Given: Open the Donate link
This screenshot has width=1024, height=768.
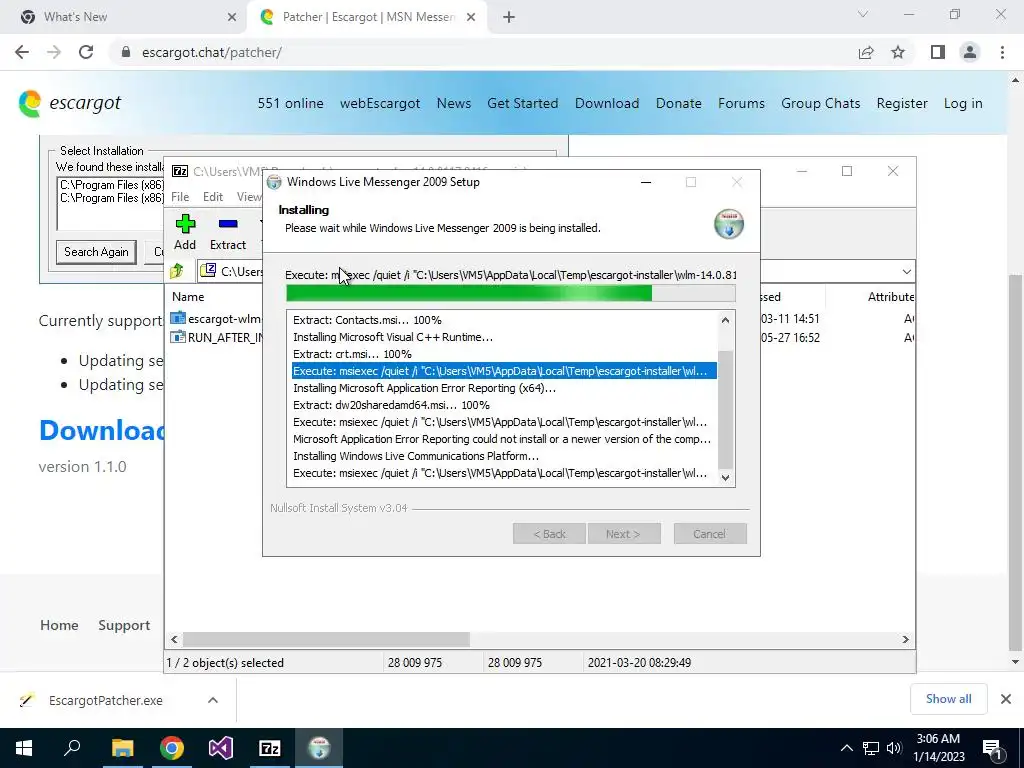Looking at the screenshot, I should click(x=679, y=103).
